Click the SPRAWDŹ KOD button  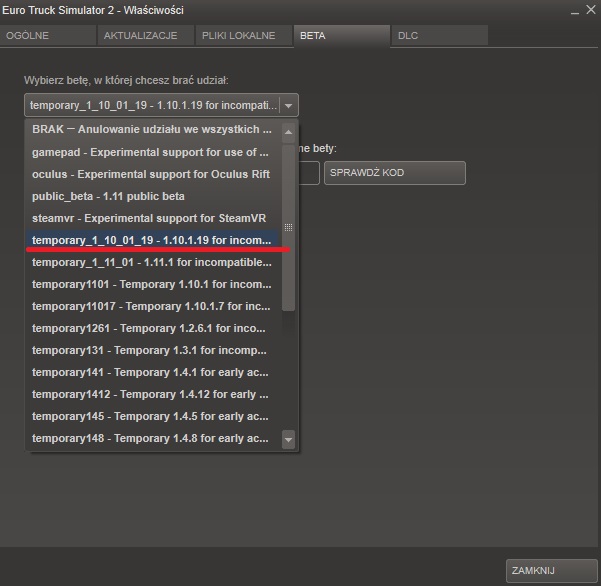point(395,173)
